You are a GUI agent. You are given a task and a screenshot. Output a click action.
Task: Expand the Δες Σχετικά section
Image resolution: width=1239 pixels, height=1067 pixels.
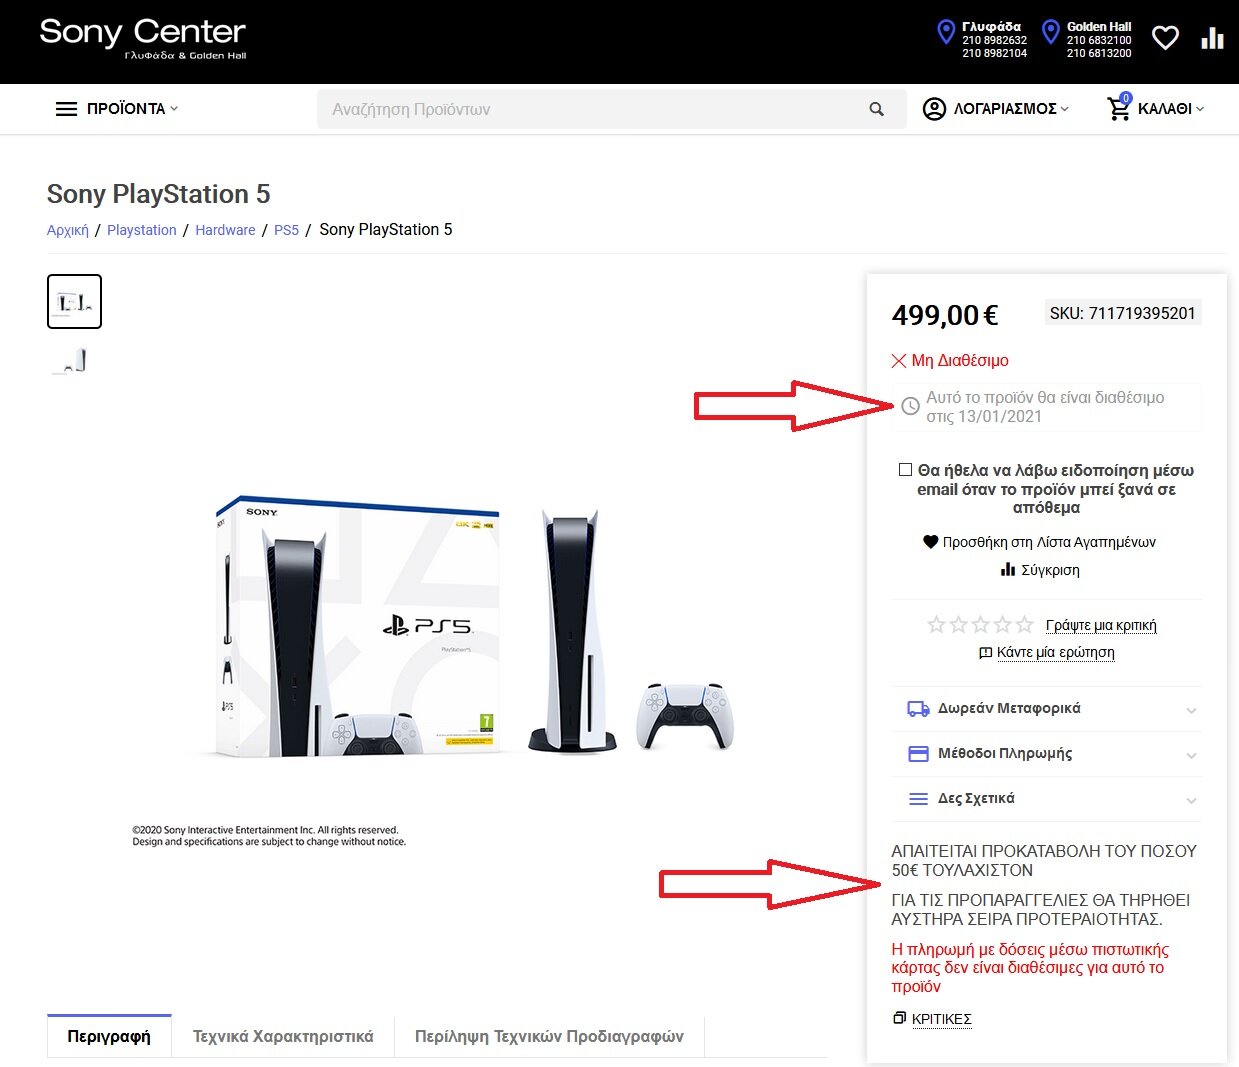(1047, 799)
